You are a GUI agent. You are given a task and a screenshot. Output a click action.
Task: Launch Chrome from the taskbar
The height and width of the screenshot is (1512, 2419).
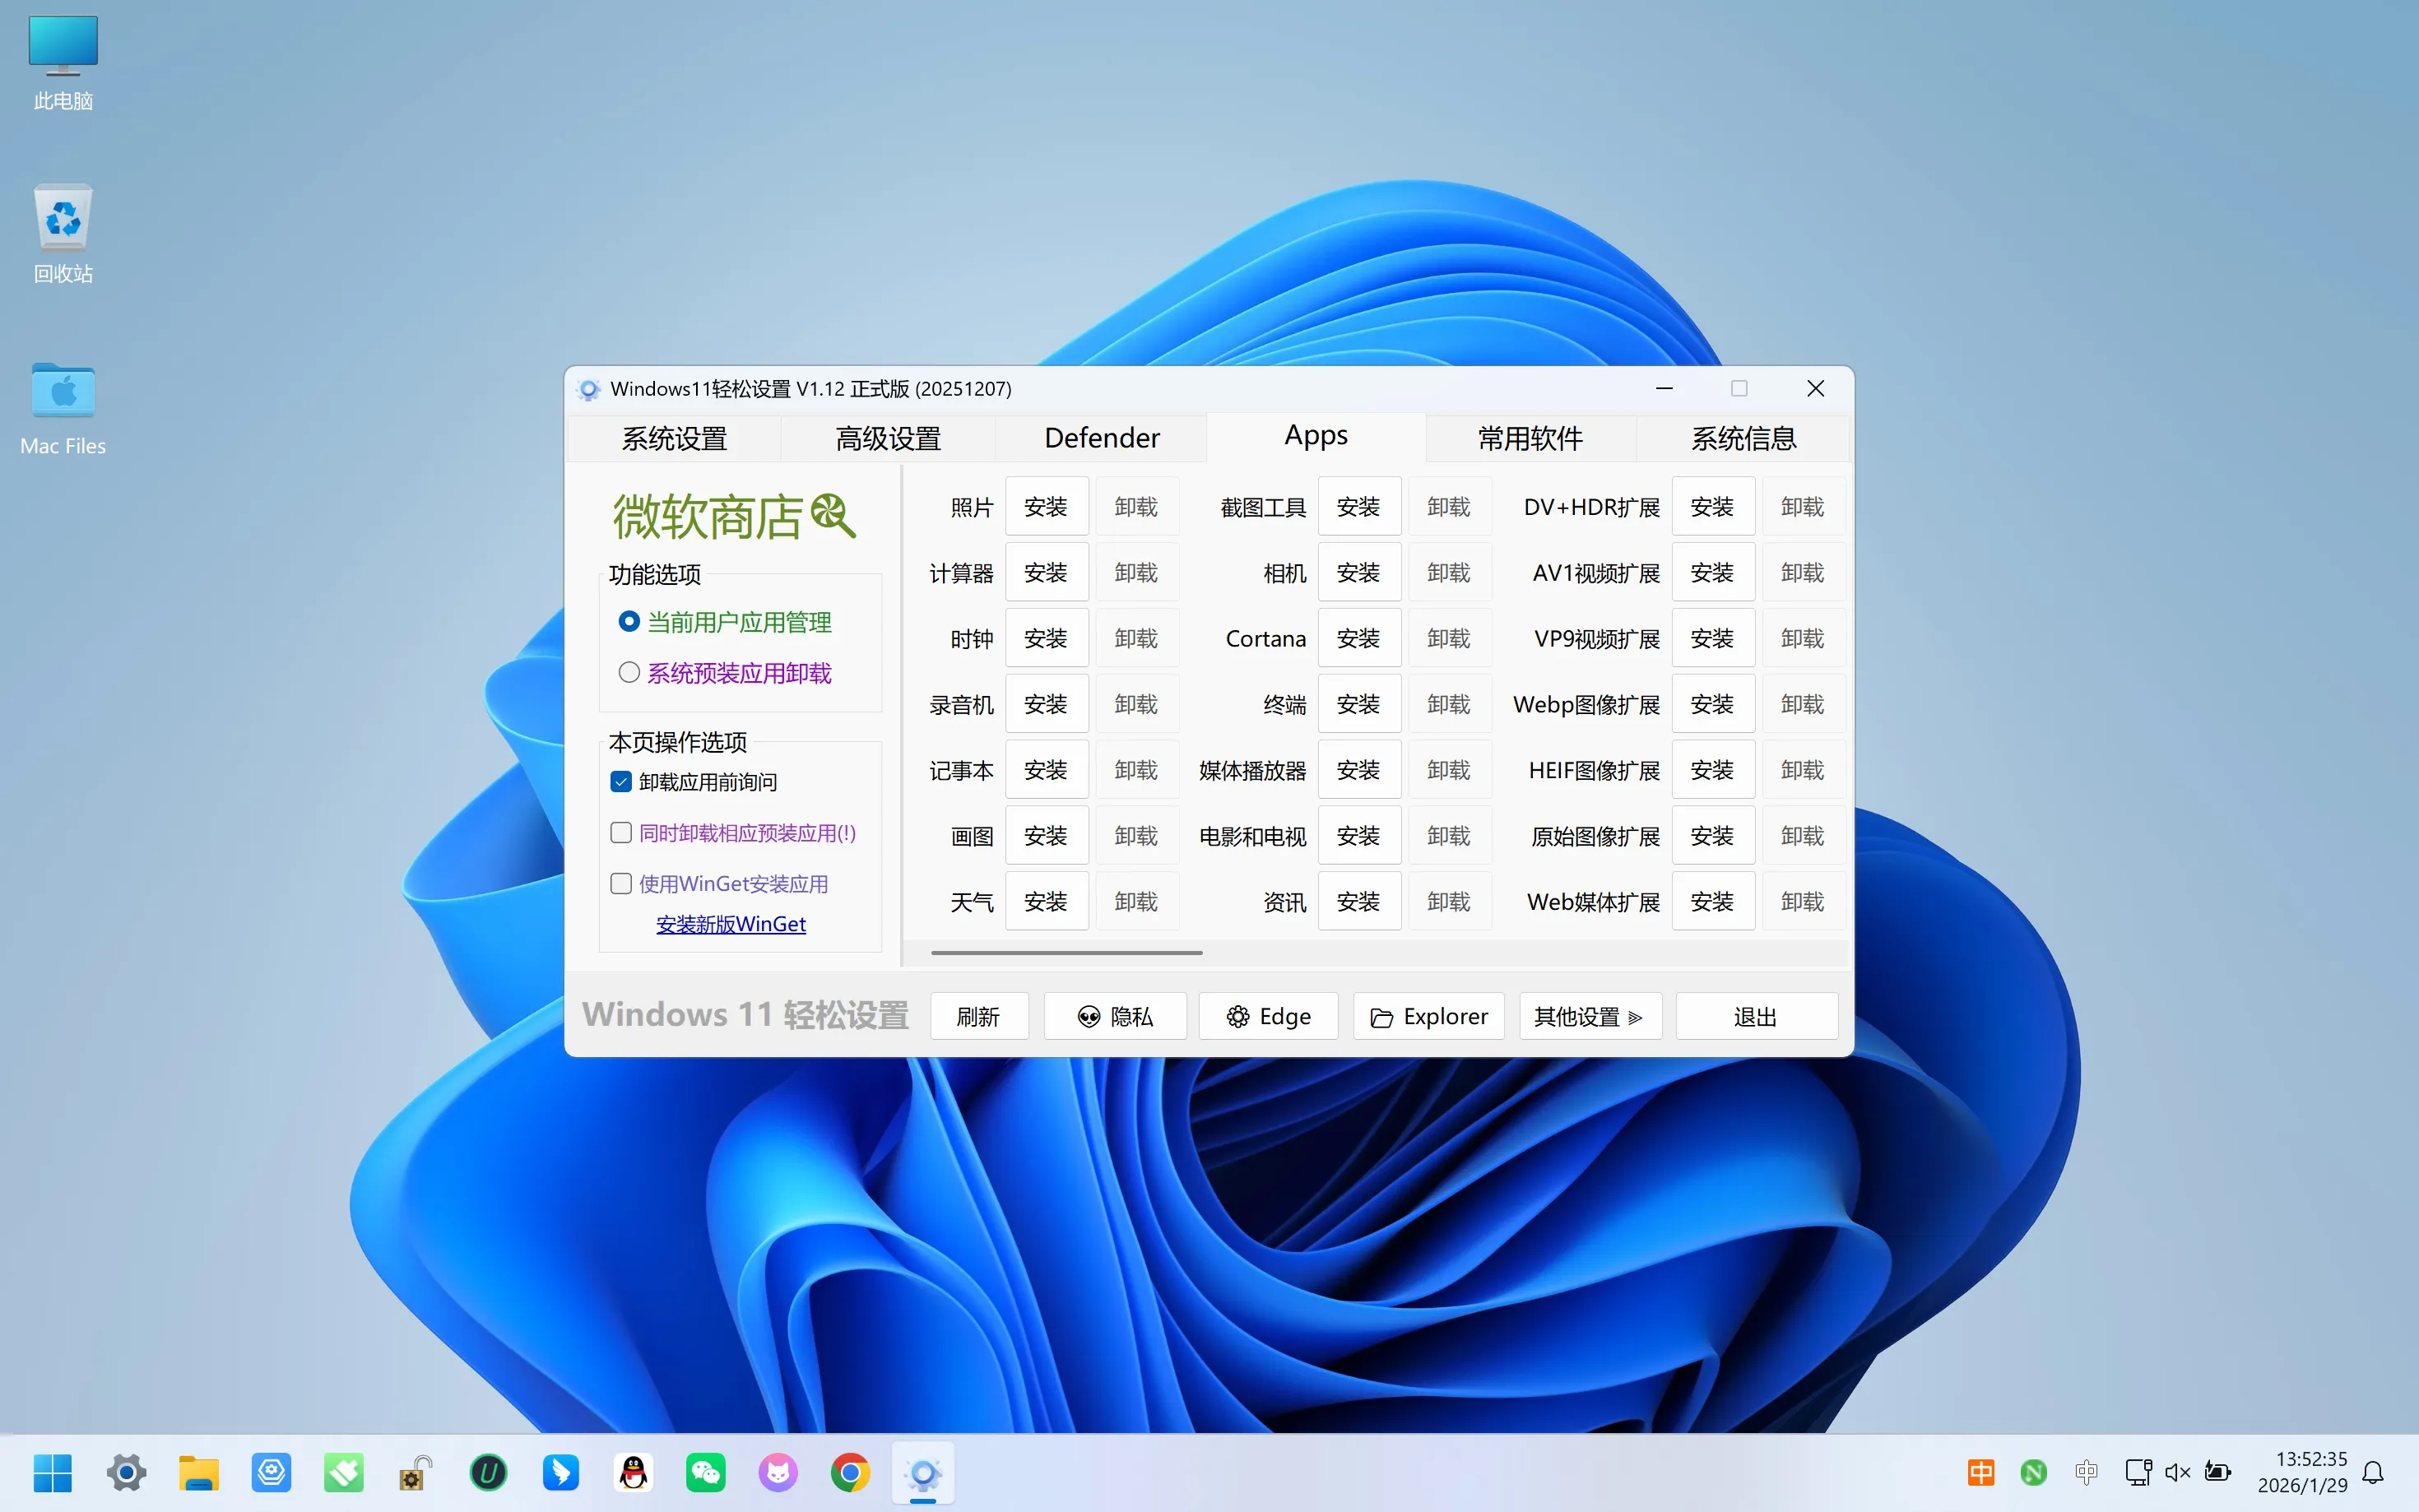pyautogui.click(x=850, y=1472)
